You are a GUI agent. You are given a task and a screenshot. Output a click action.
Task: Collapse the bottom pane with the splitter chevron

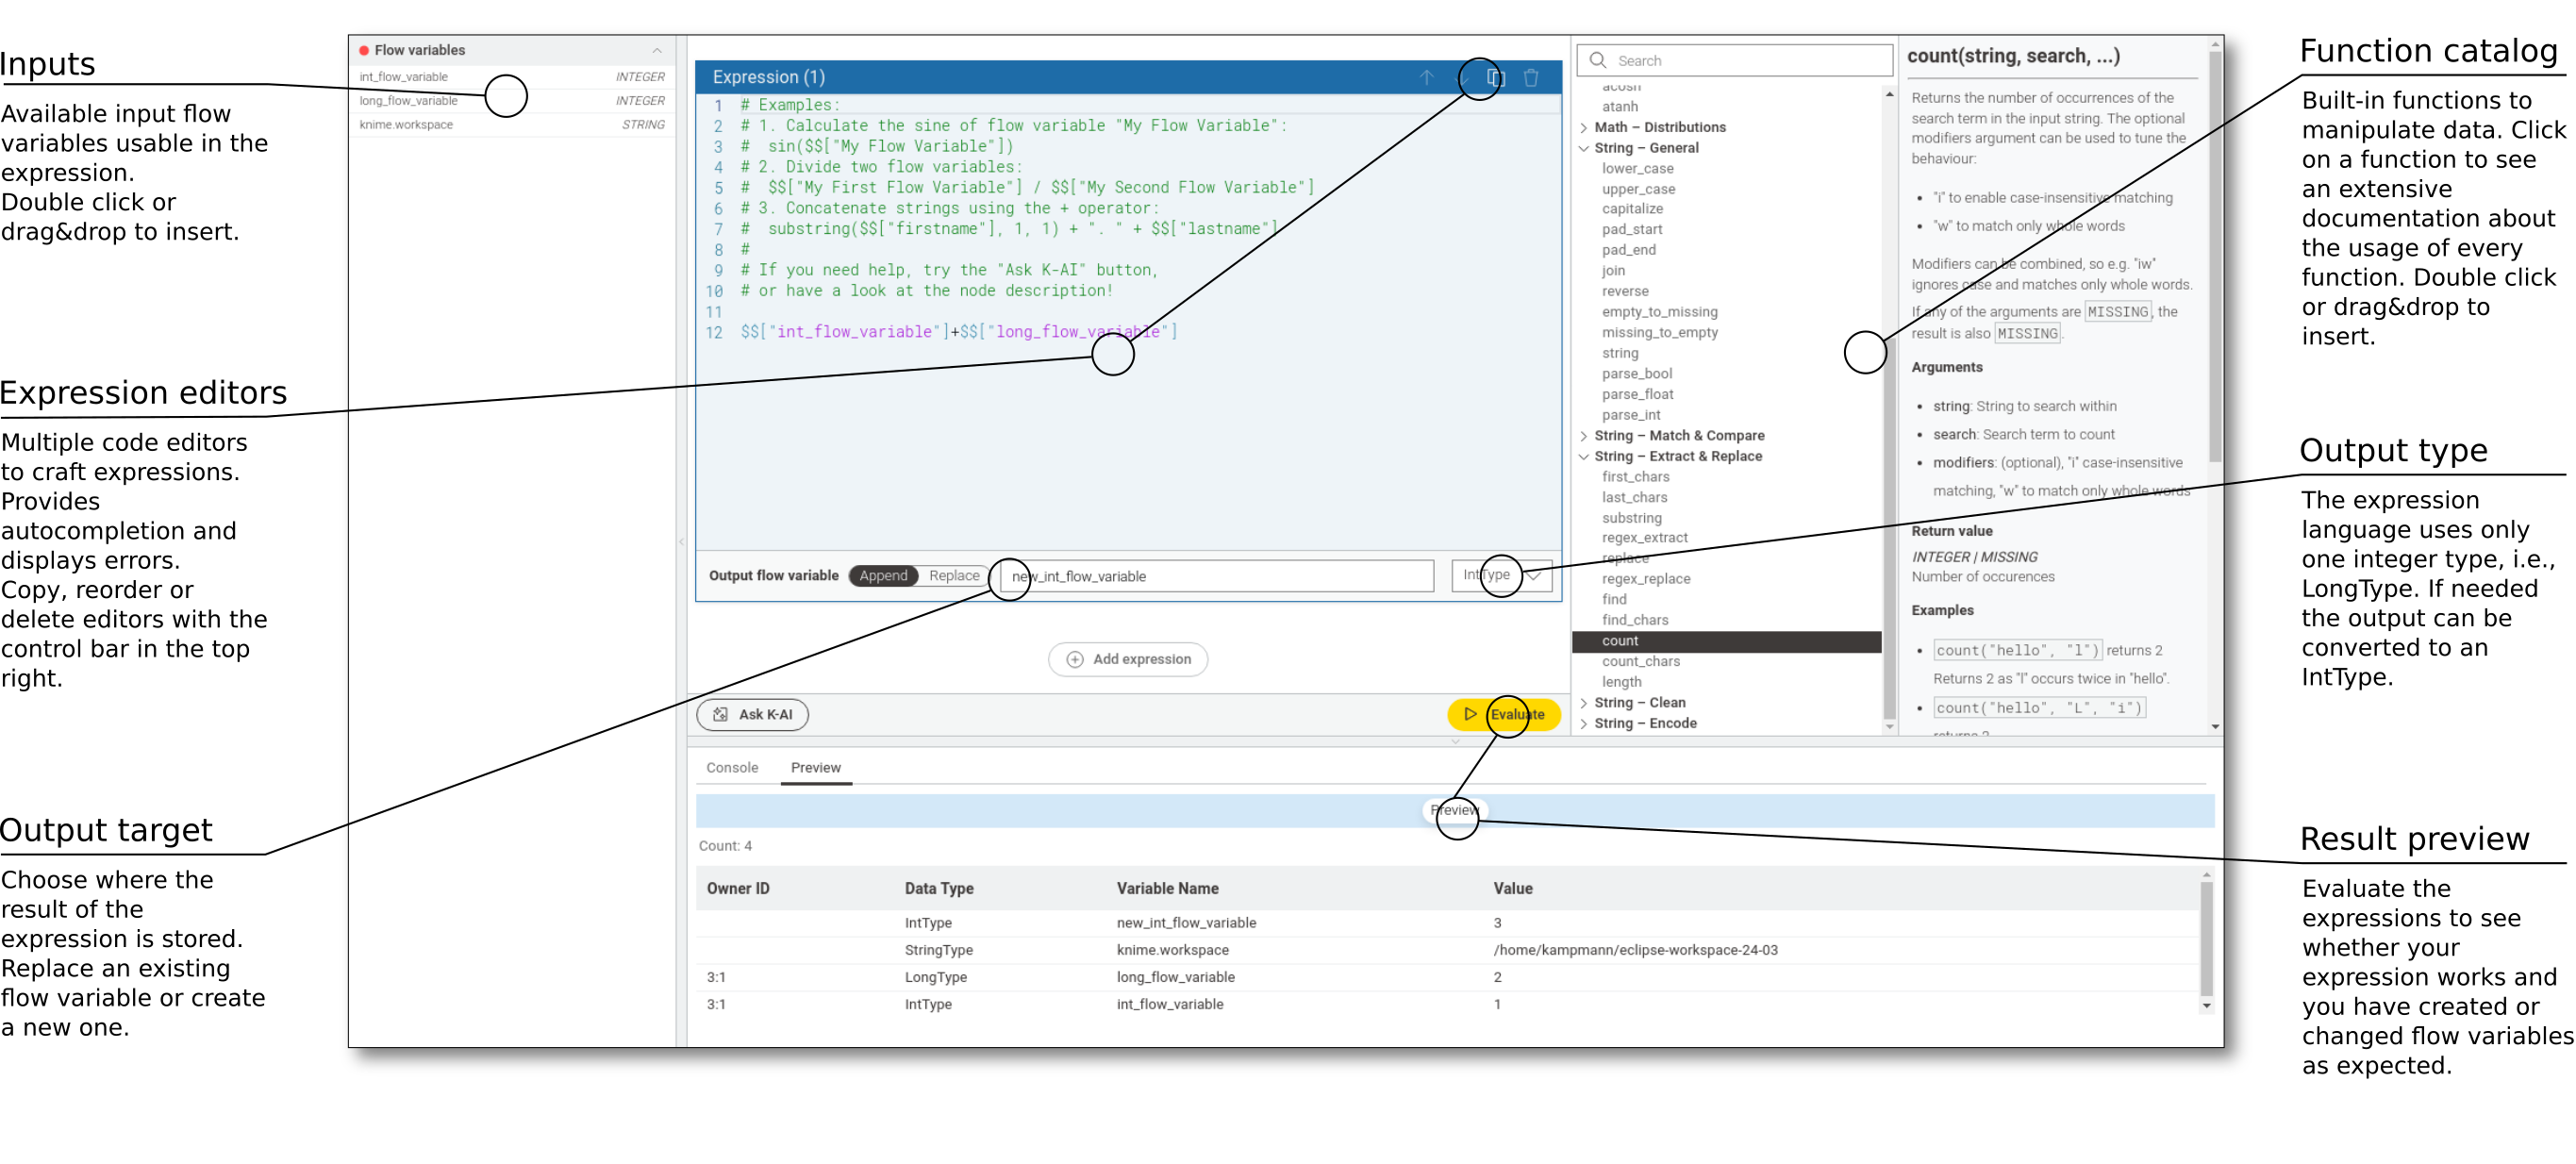[x=1455, y=741]
